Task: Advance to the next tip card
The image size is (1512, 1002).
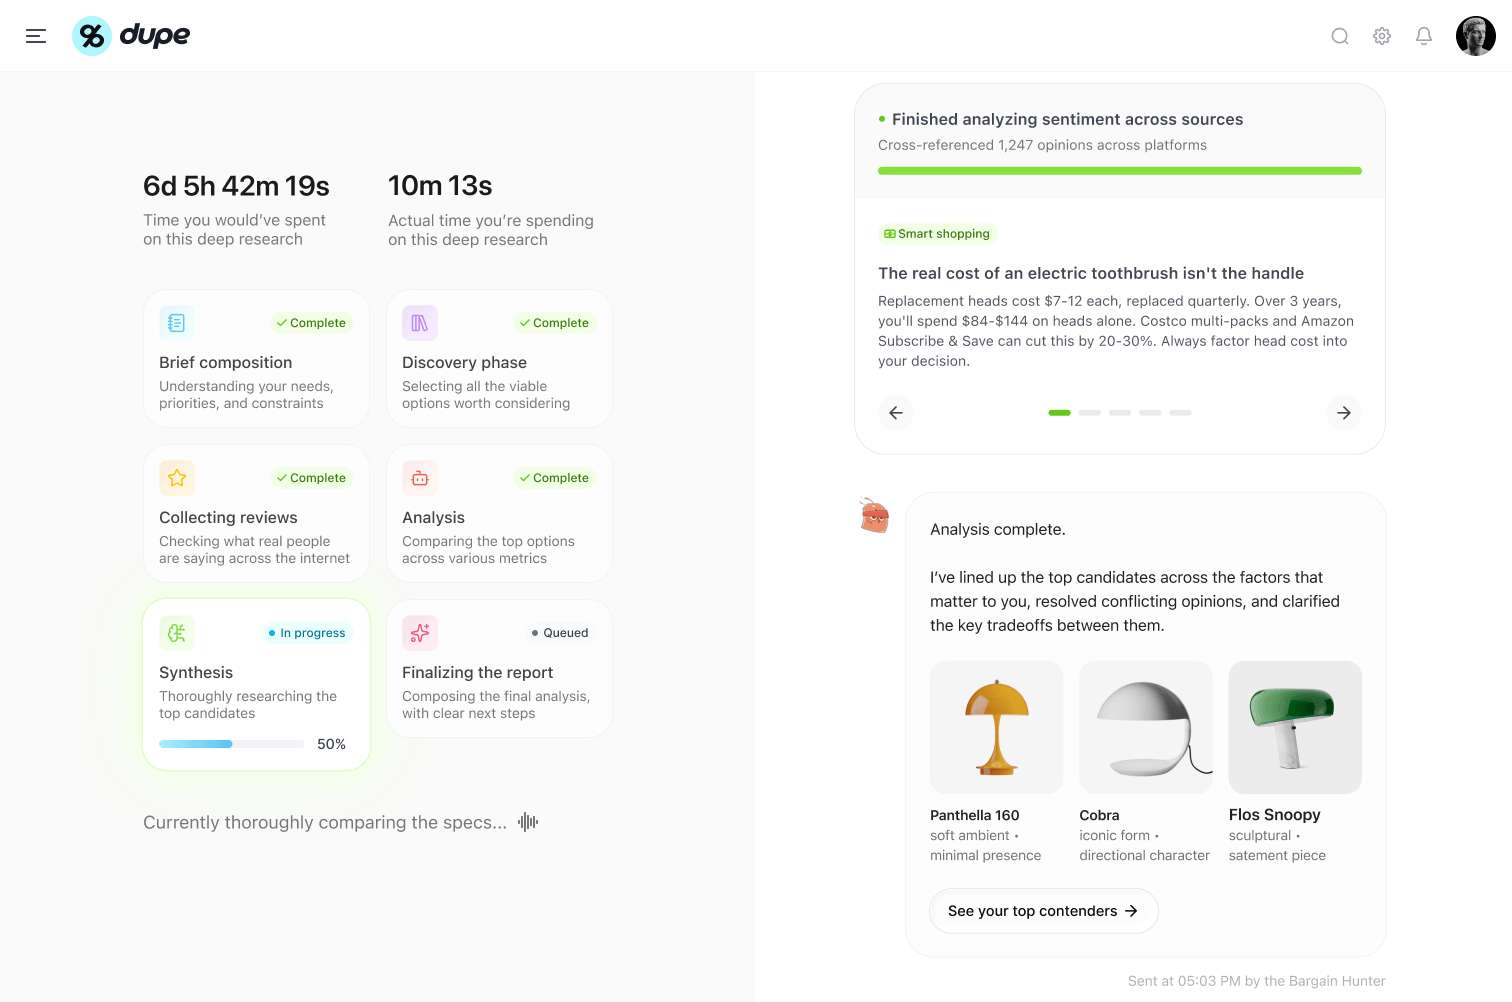Action: click(1344, 413)
